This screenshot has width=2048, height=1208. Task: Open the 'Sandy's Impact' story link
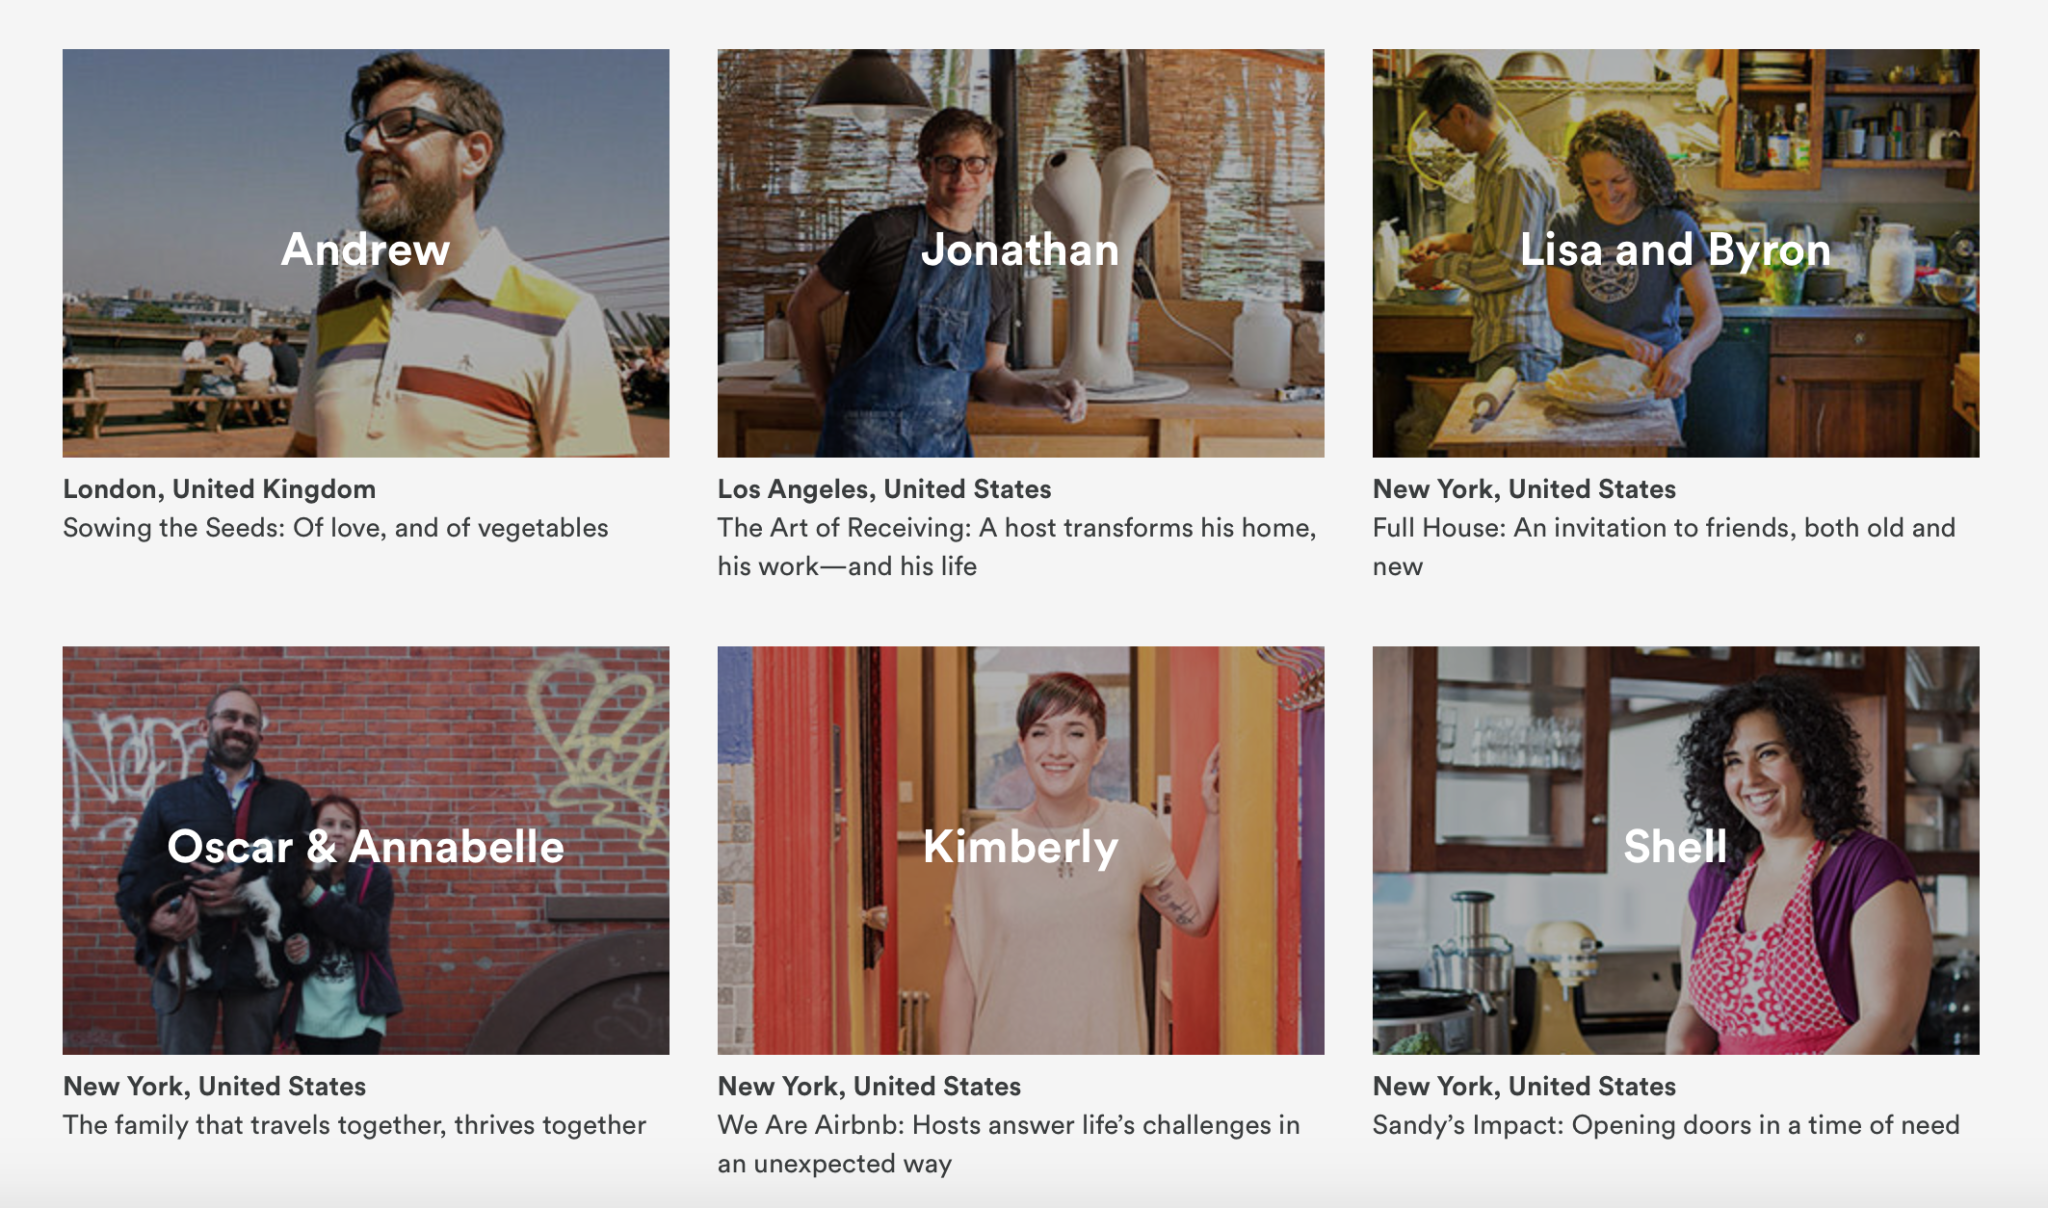pos(1665,1125)
